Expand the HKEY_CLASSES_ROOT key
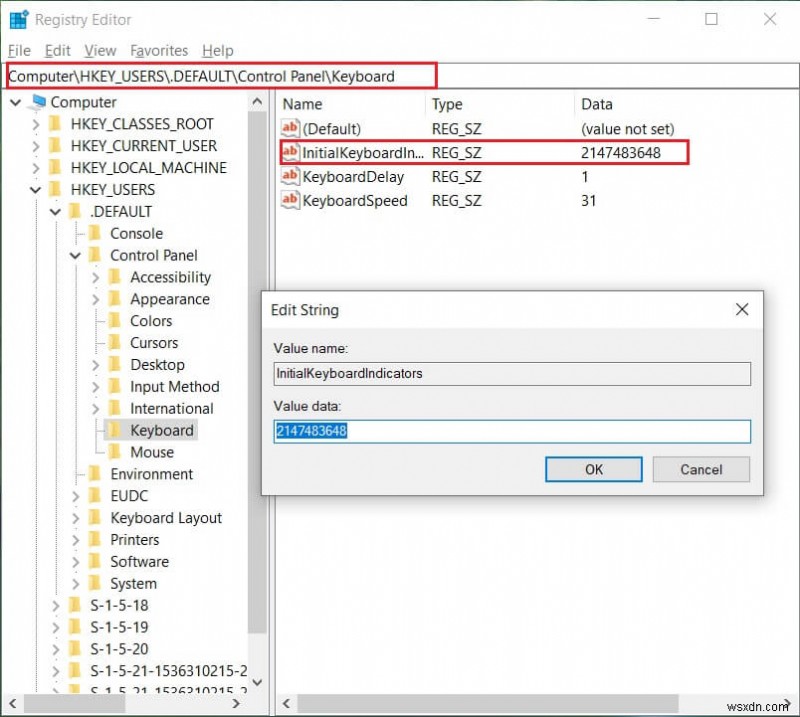Screen dimensions: 800x717 point(37,123)
